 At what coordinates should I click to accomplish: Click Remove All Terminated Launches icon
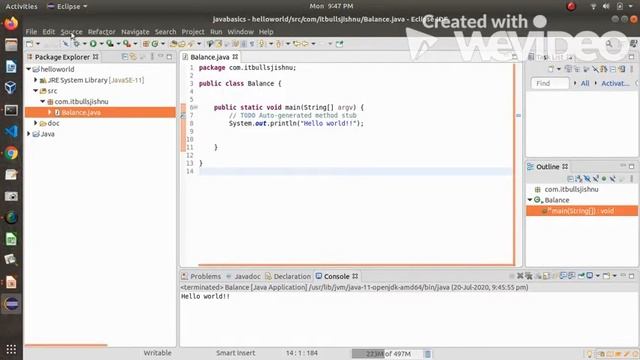pos(529,276)
